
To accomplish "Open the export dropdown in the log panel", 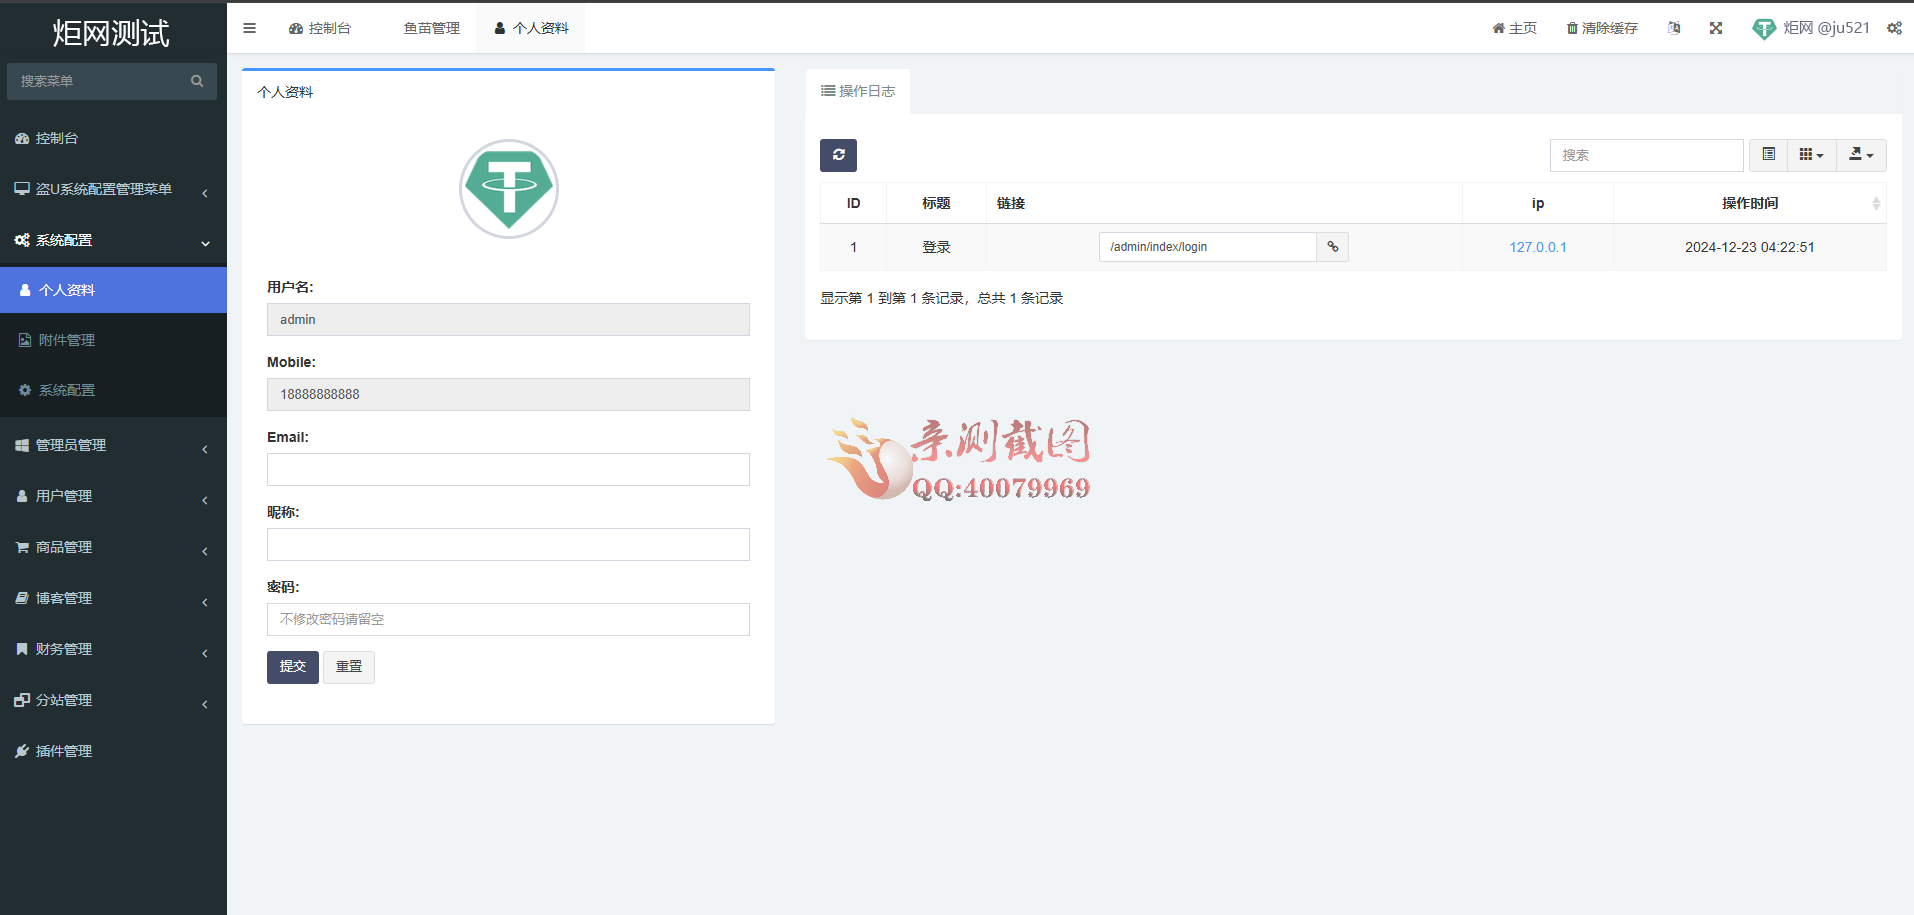I will (x=1860, y=155).
